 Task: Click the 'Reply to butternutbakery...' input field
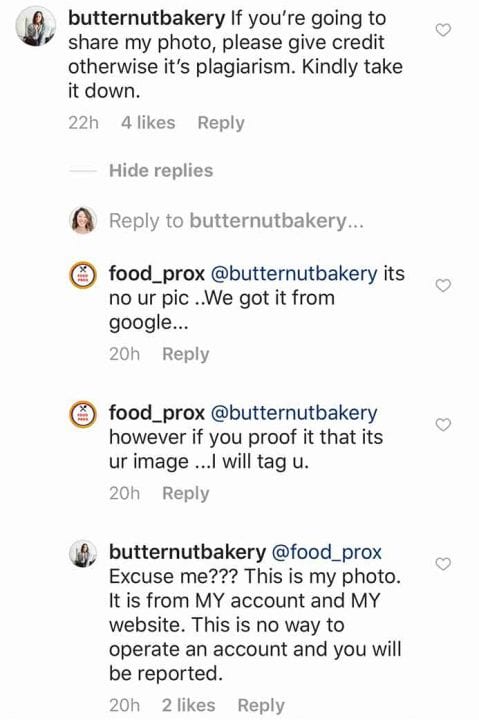pos(236,221)
